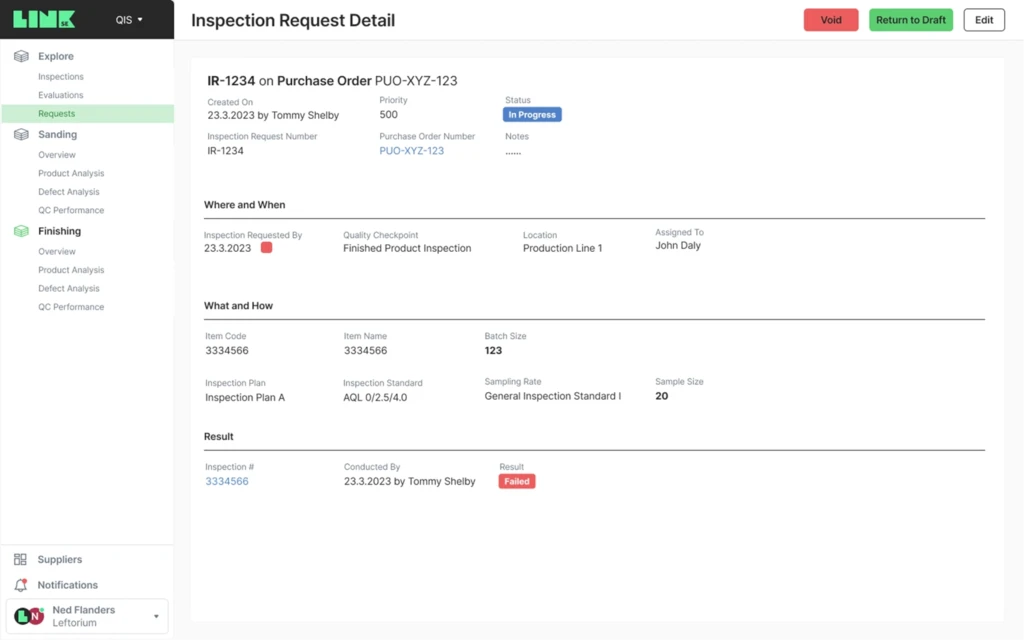Click the Suppliers grid icon
Viewport: 1024px width, 640px height.
pyautogui.click(x=21, y=560)
